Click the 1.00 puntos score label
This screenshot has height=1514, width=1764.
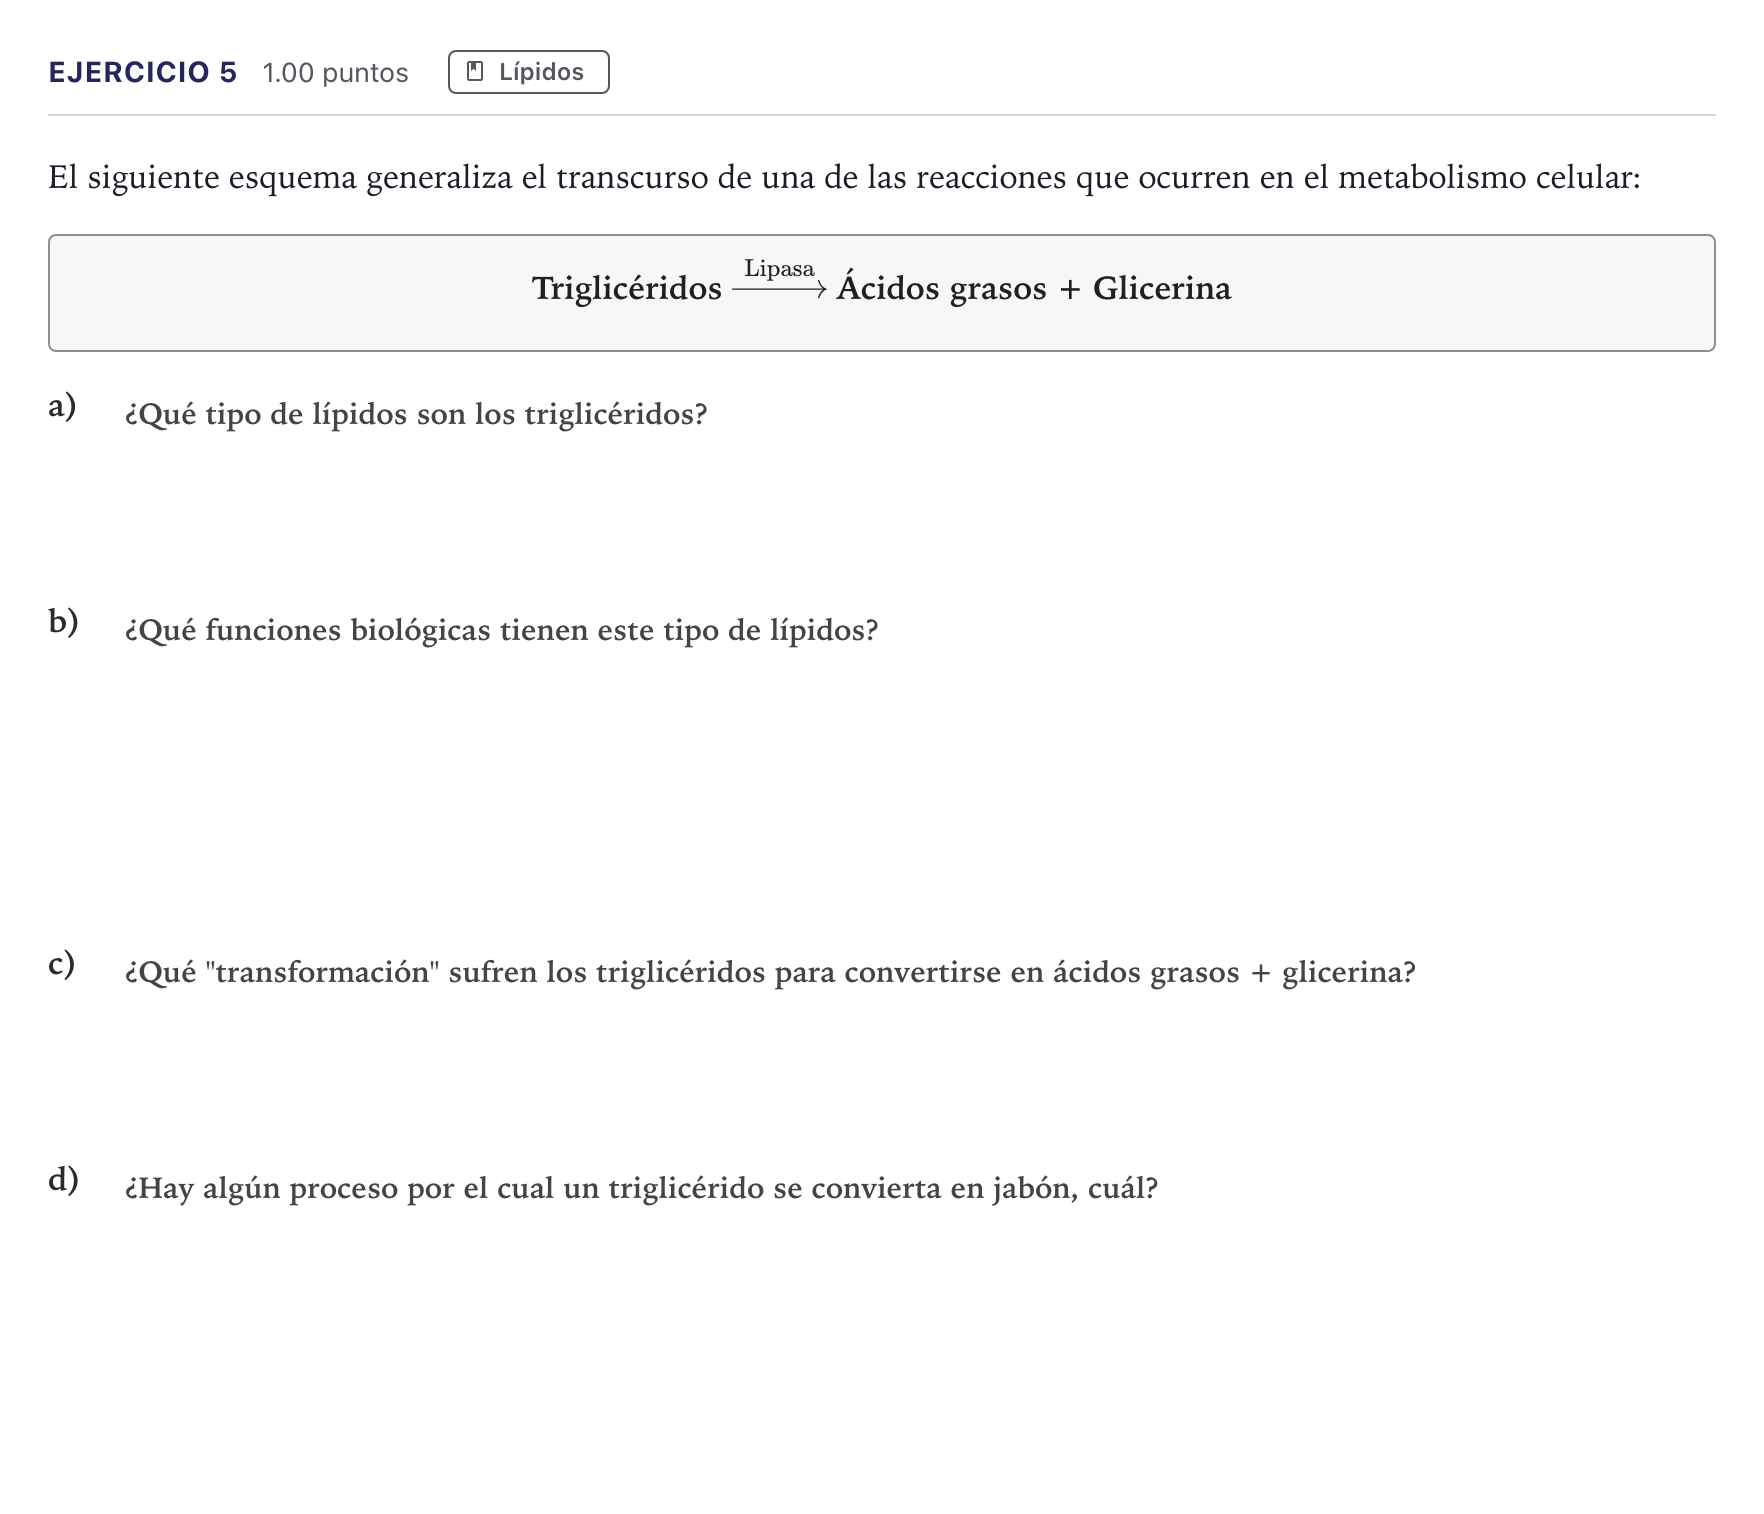[x=335, y=73]
